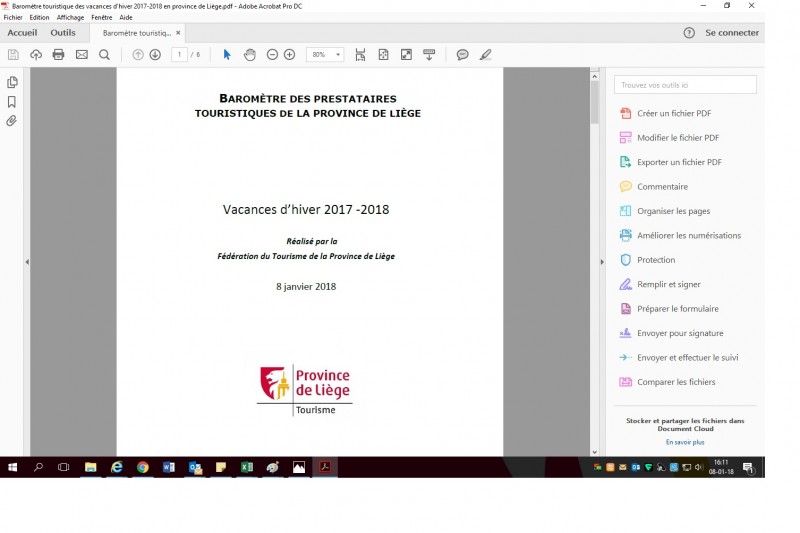Open the Windows Start menu

click(x=12, y=467)
